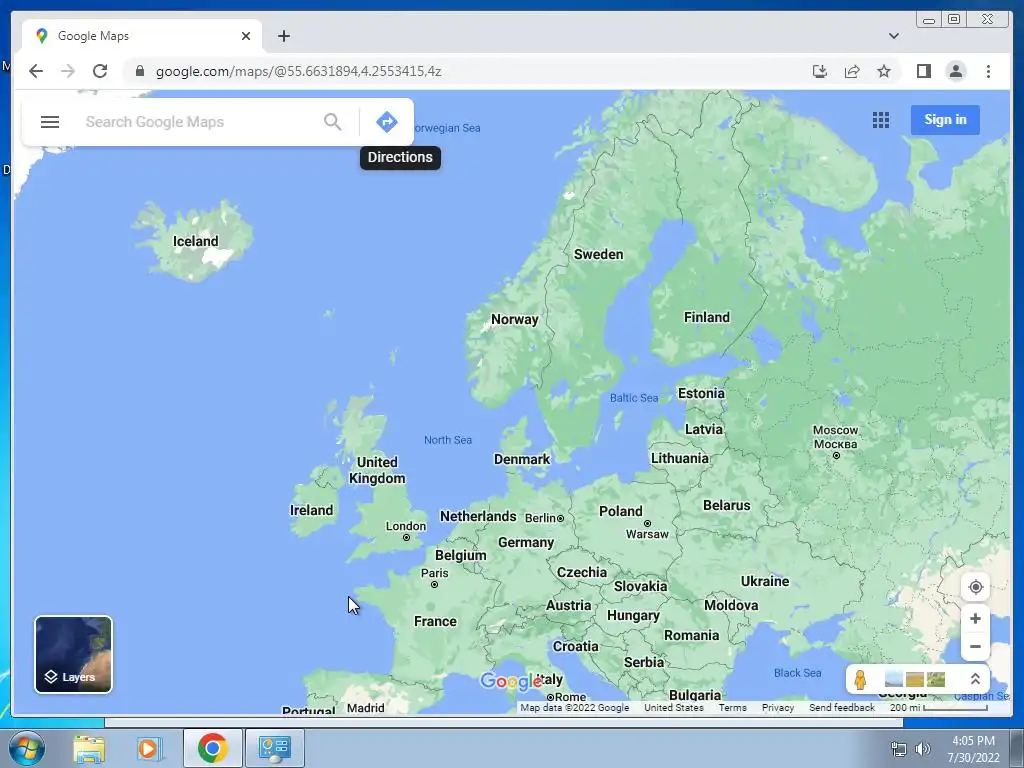Open the Google Maps hamburger menu
Viewport: 1024px width, 768px height.
pos(50,122)
